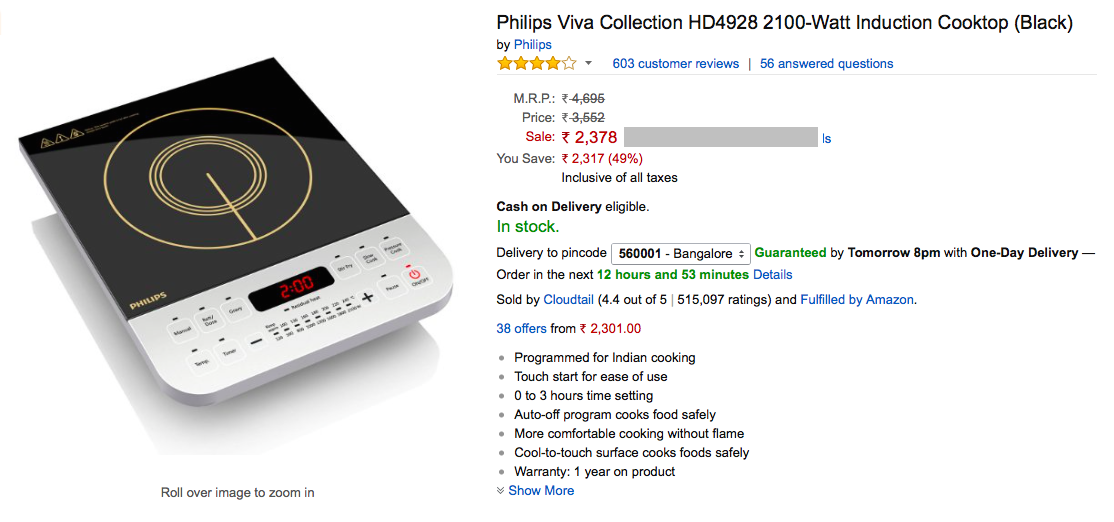
Task: Click the gold Philips logo on the cooktop
Action: (148, 302)
